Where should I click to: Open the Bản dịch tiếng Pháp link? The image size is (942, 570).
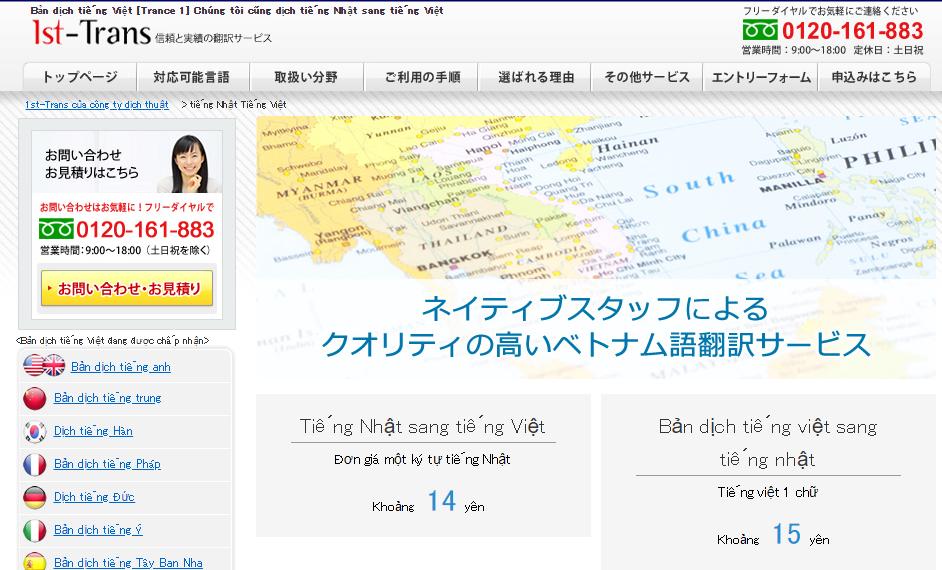coord(108,464)
